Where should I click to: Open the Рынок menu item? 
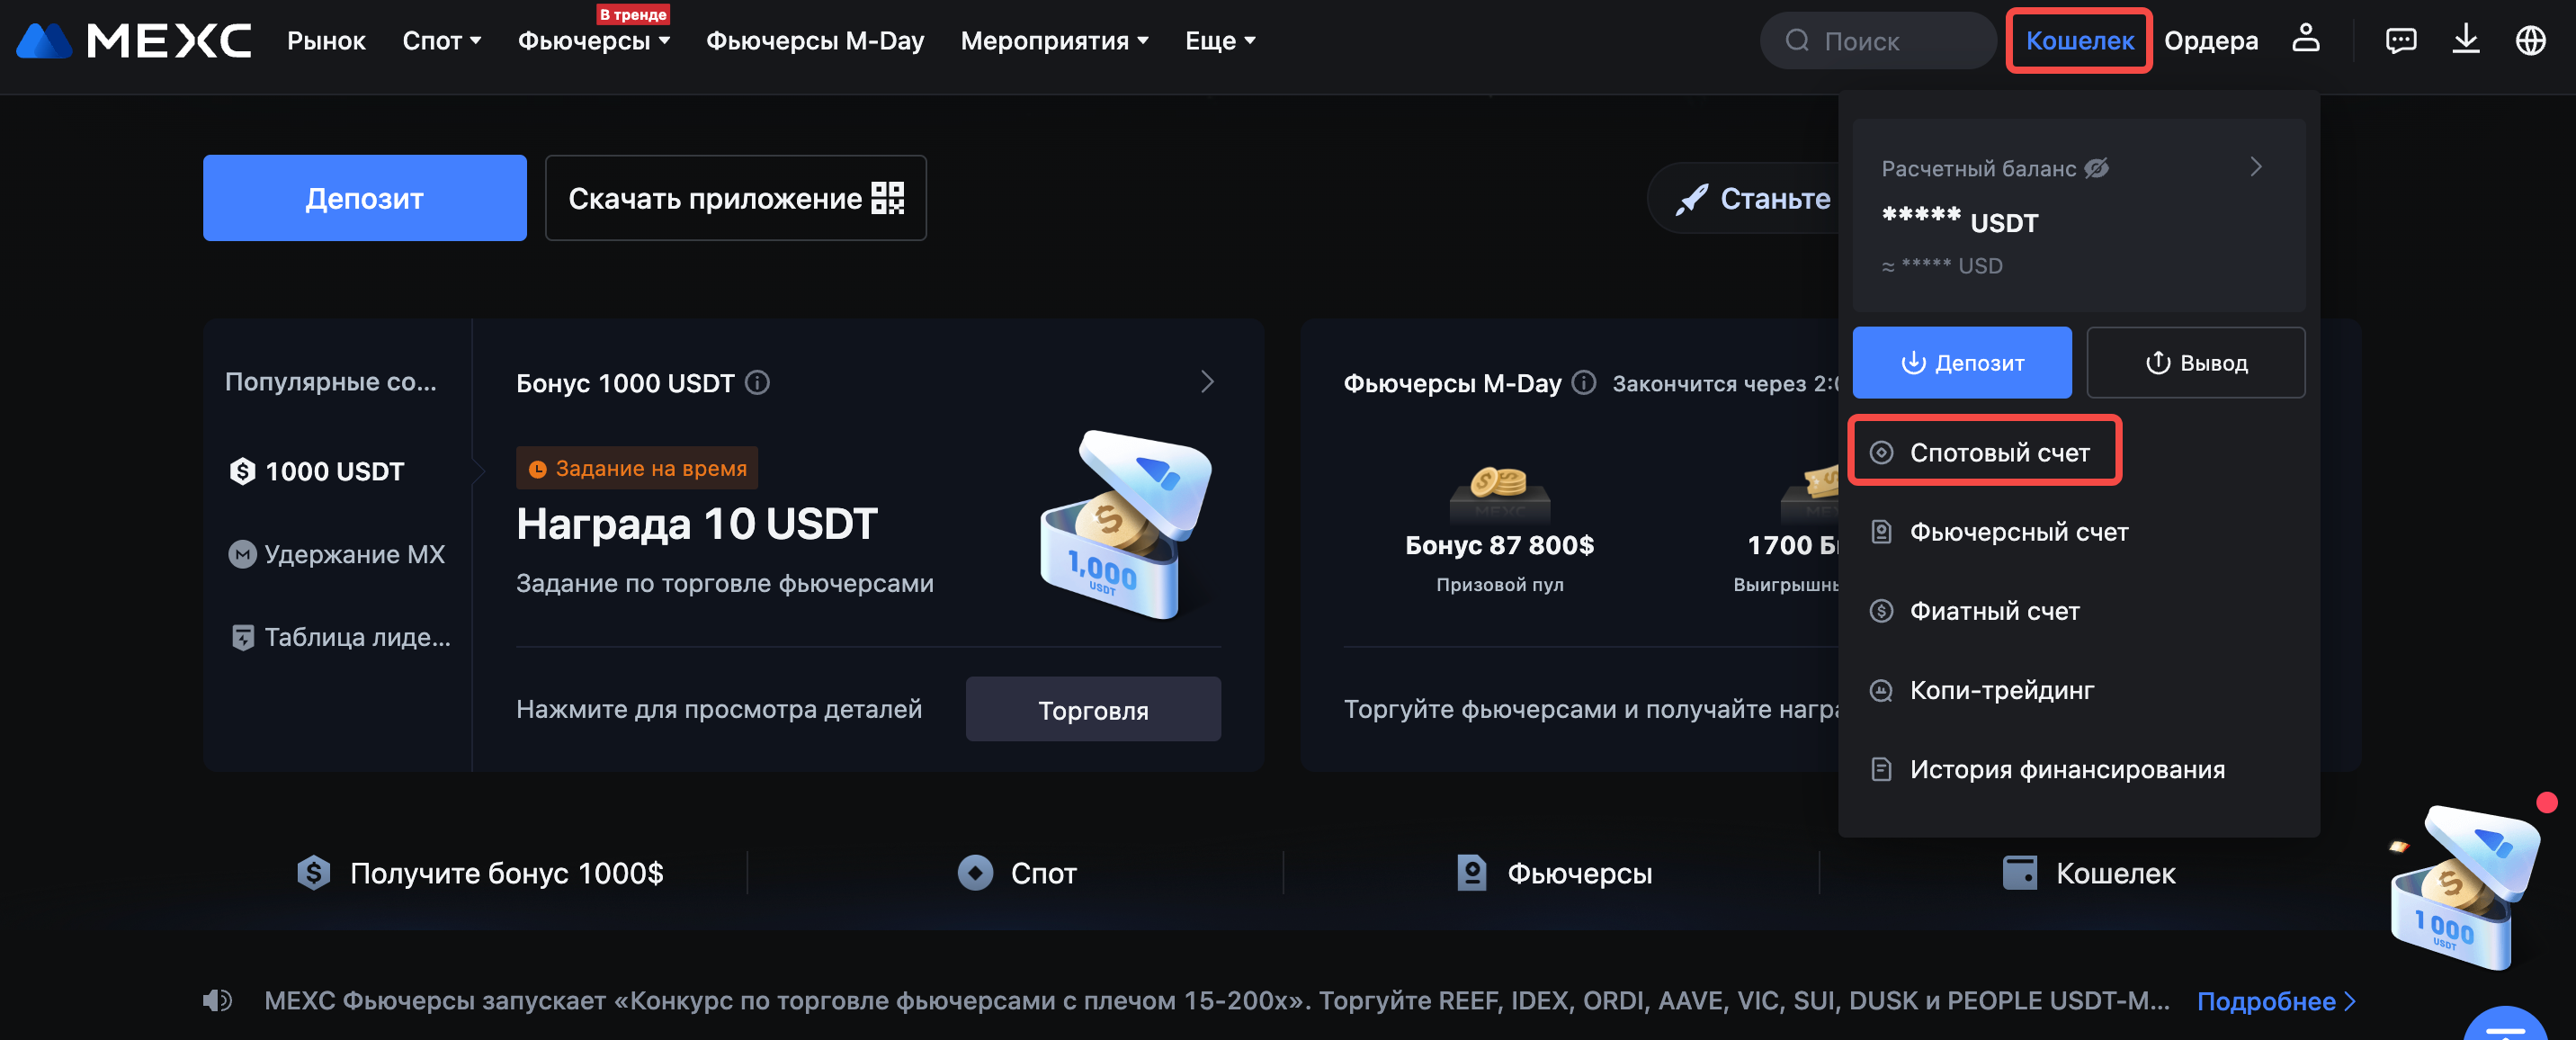tap(326, 41)
